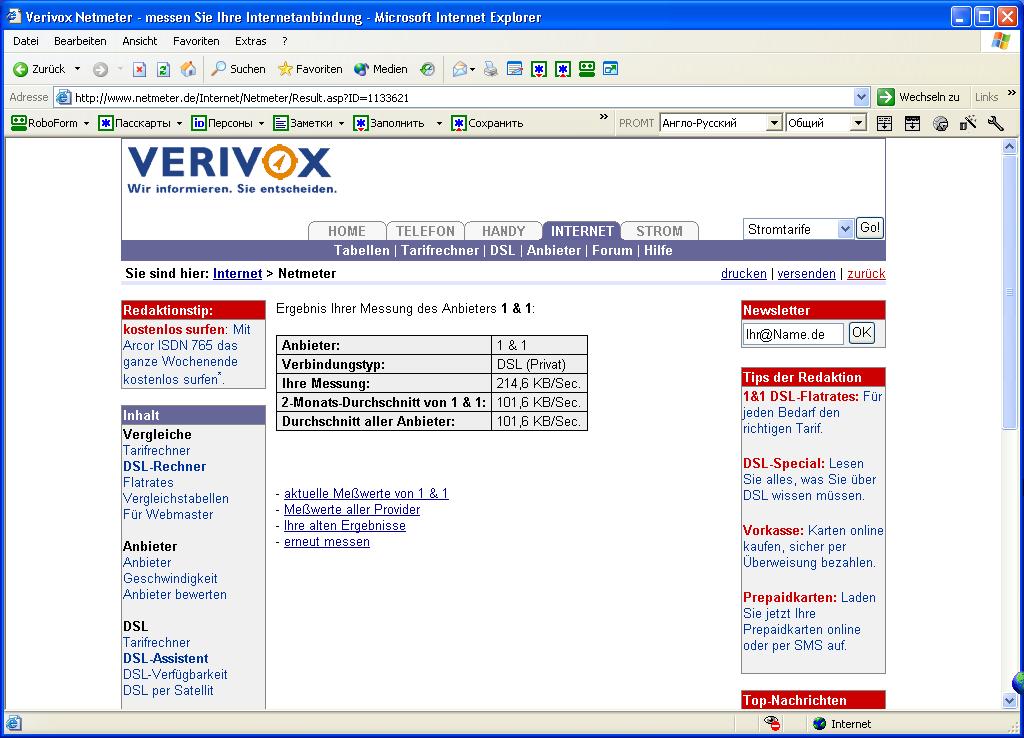Screen dimensions: 1024x738
Task: Click the mail envelope icon
Action: (460, 69)
